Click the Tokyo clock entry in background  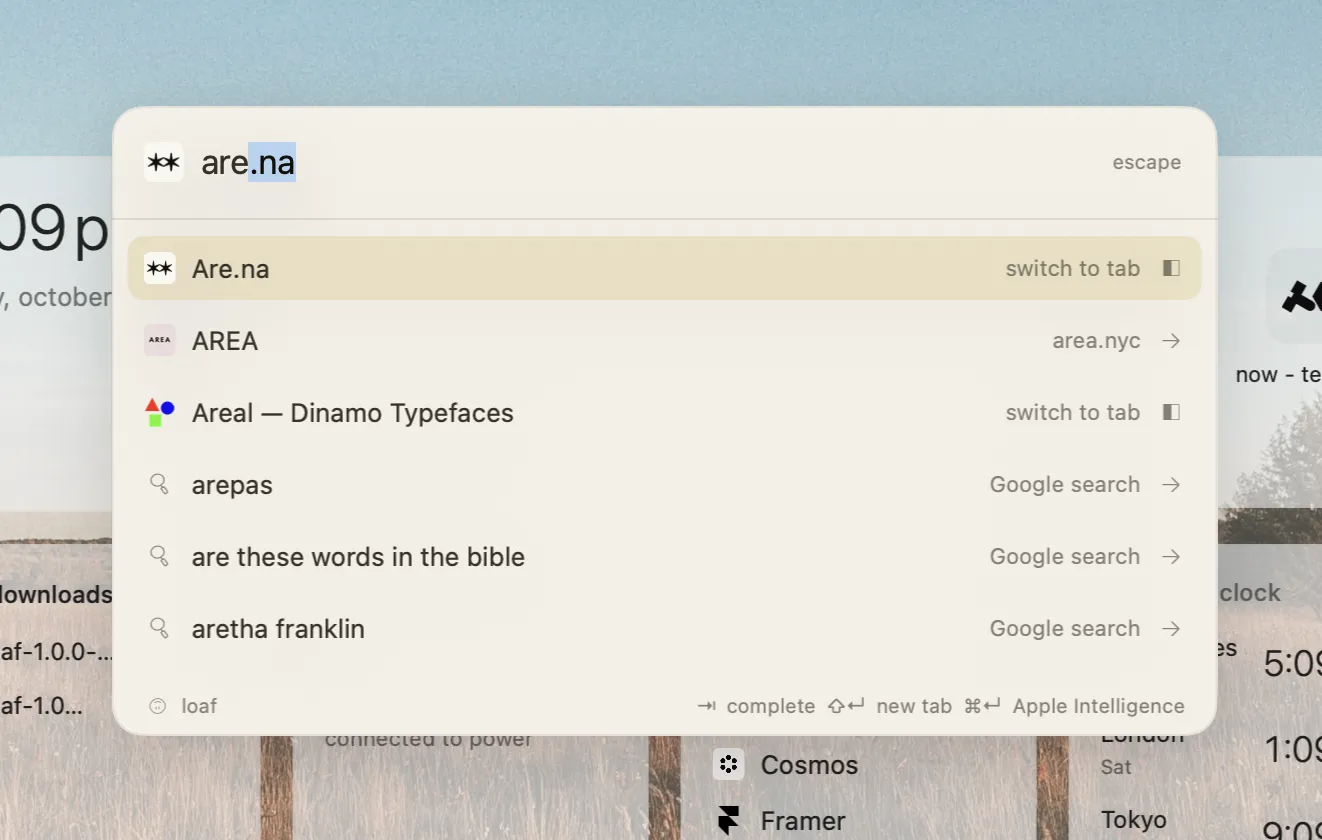[1134, 820]
